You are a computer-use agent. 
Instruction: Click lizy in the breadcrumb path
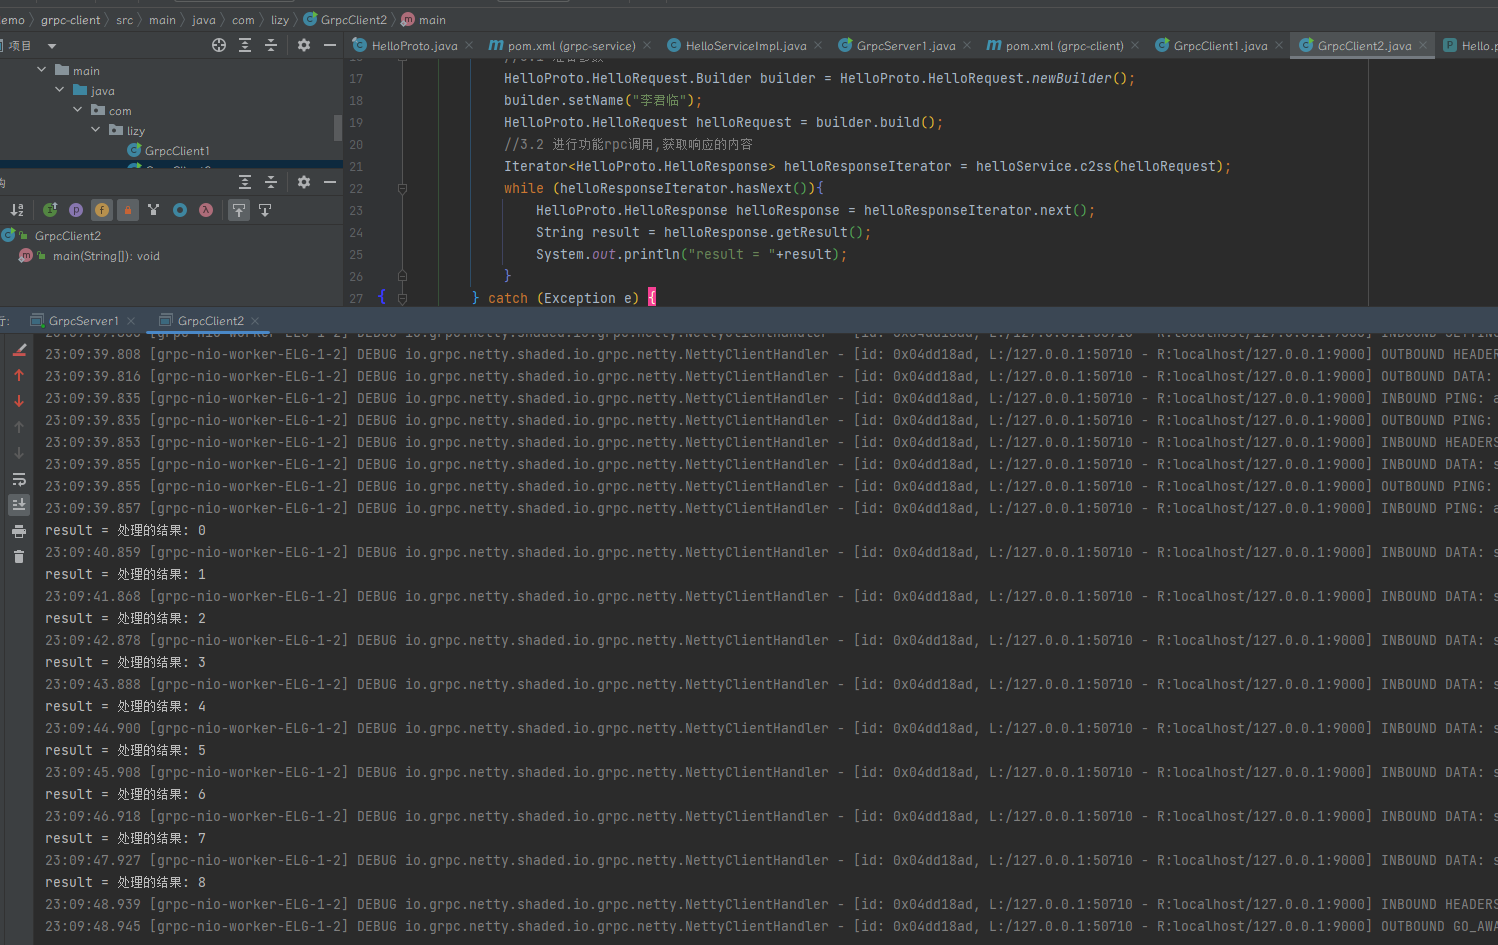pos(280,20)
